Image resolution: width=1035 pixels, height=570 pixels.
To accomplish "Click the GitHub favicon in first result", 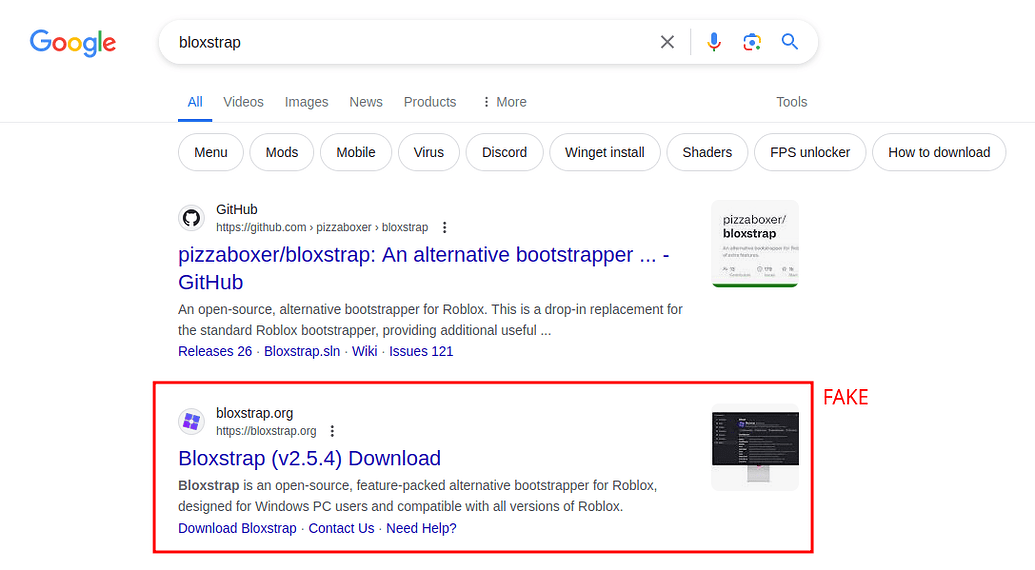I will tap(191, 218).
